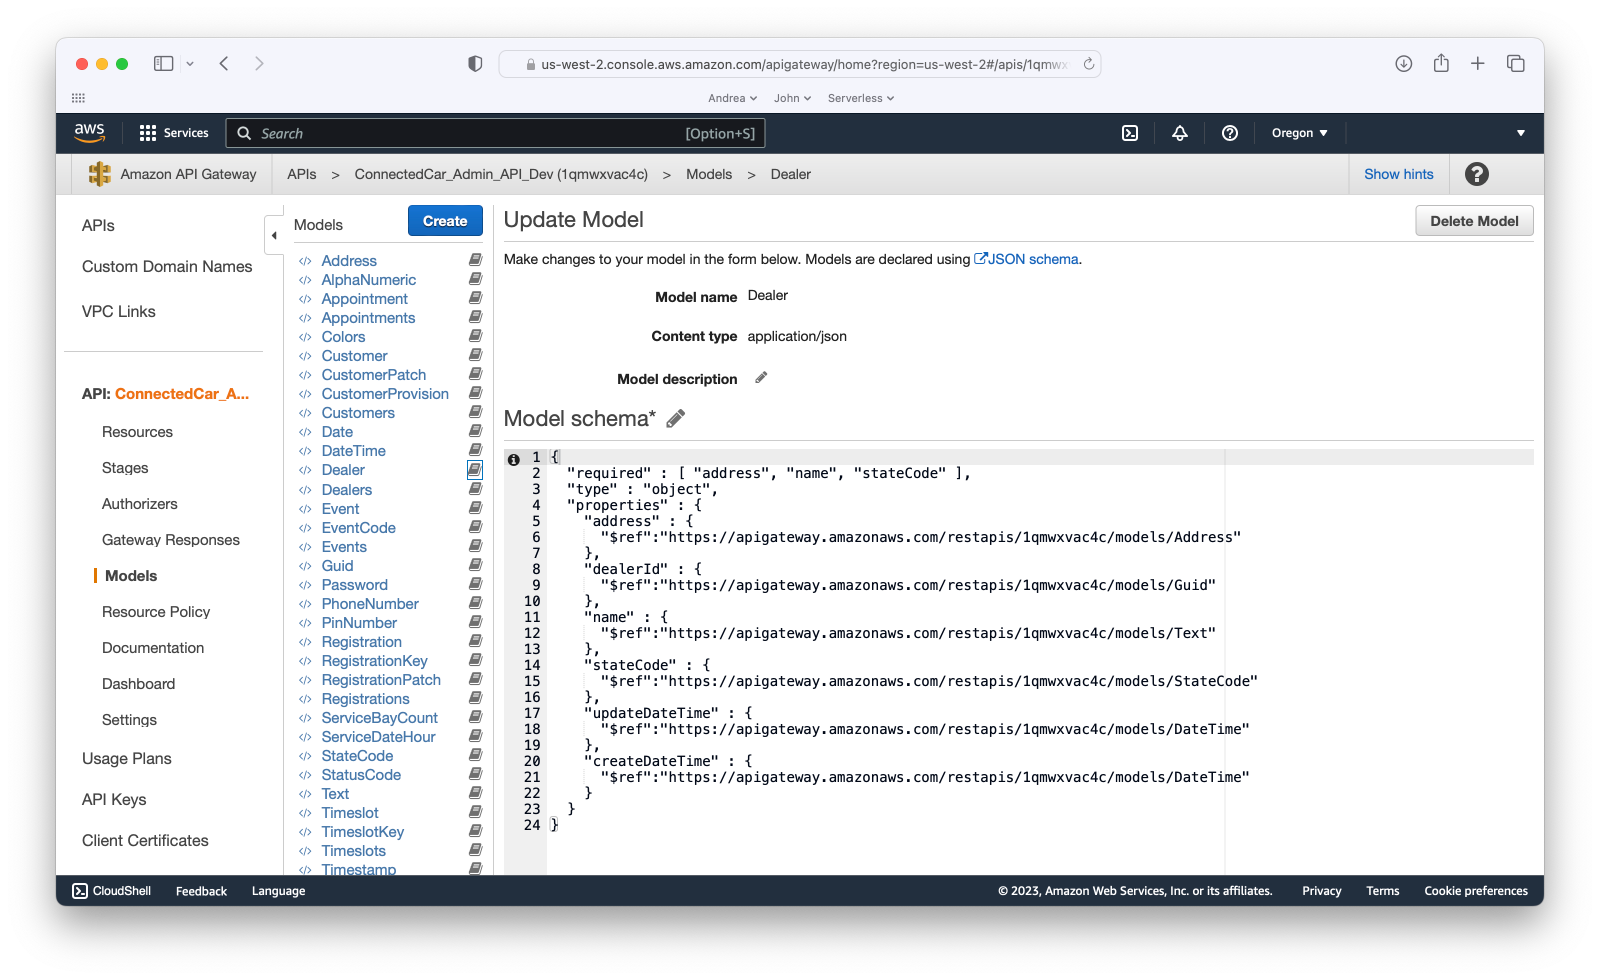This screenshot has width=1600, height=980.
Task: Open the Stages section in sidebar
Action: point(125,468)
